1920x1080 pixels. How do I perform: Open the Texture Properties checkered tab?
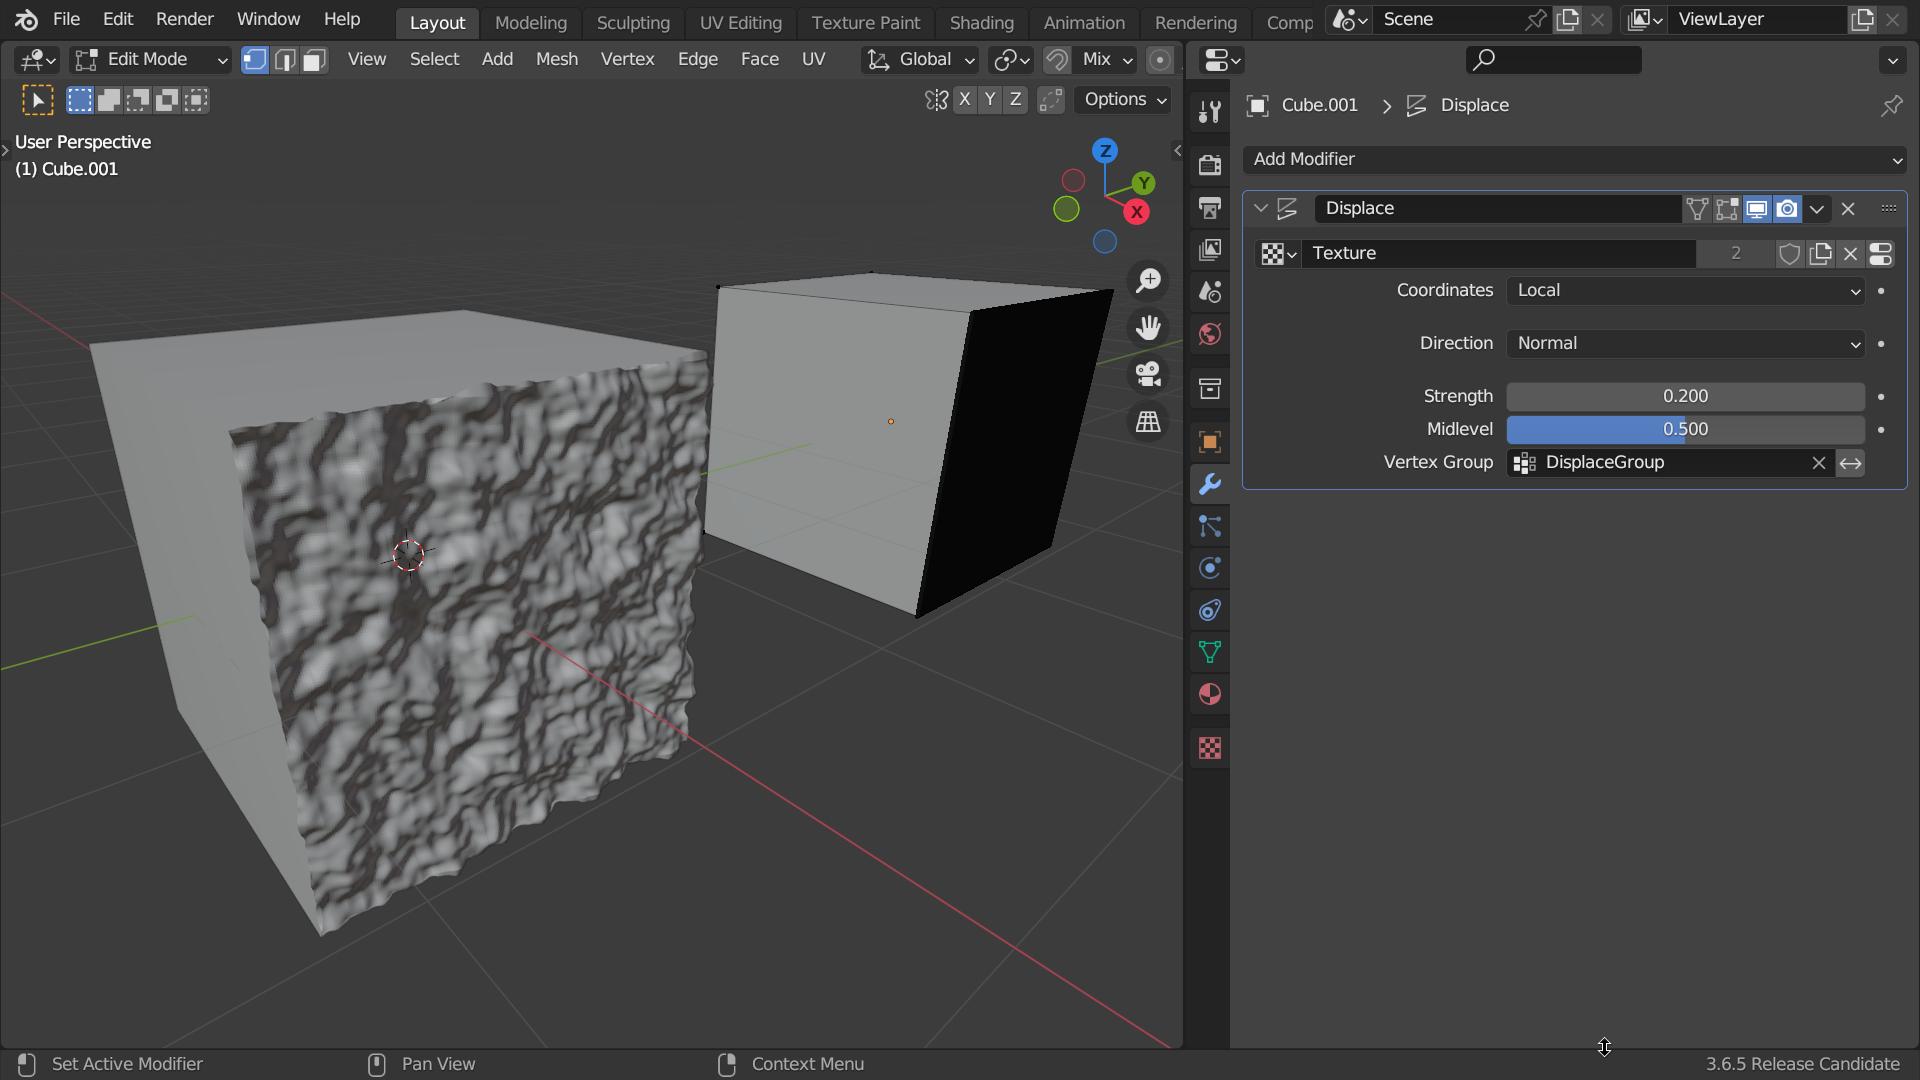click(x=1210, y=748)
